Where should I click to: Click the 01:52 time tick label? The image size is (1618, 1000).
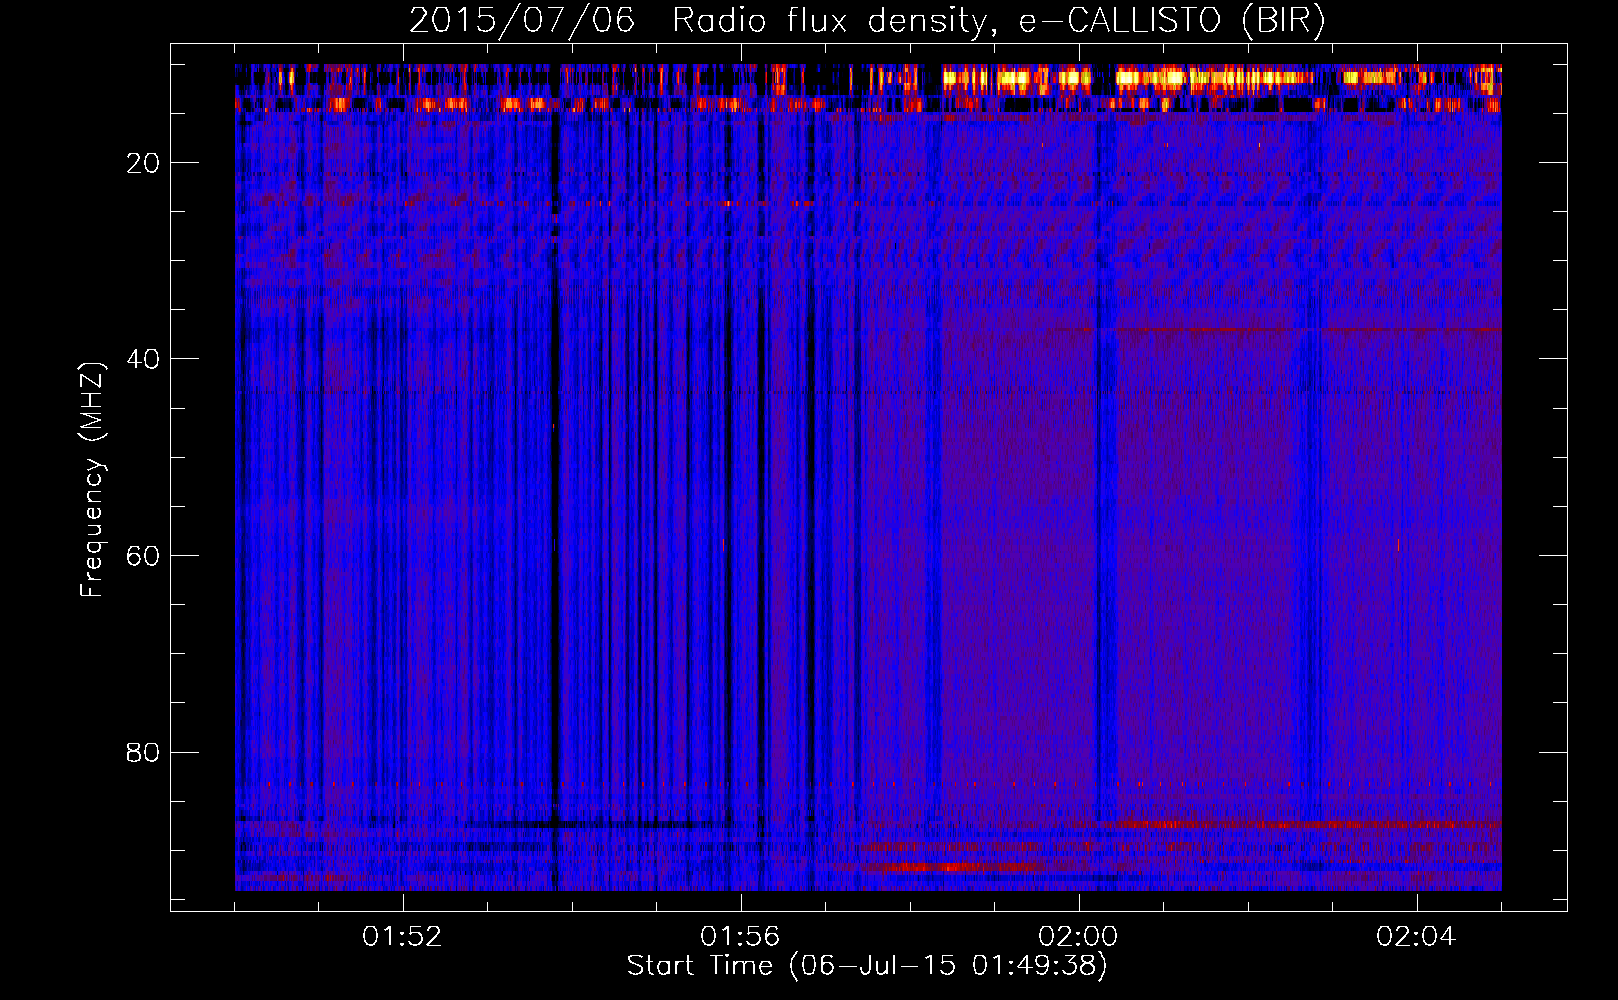coord(402,937)
